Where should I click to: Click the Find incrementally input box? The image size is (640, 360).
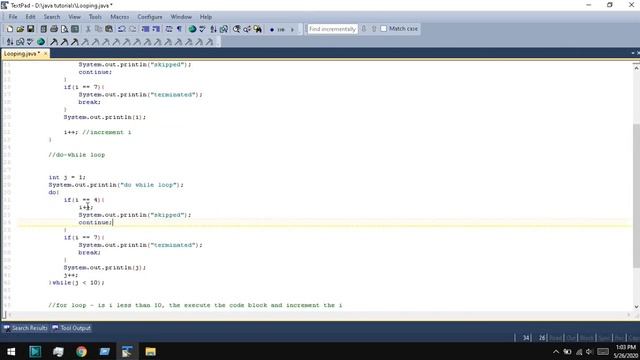[332, 29]
